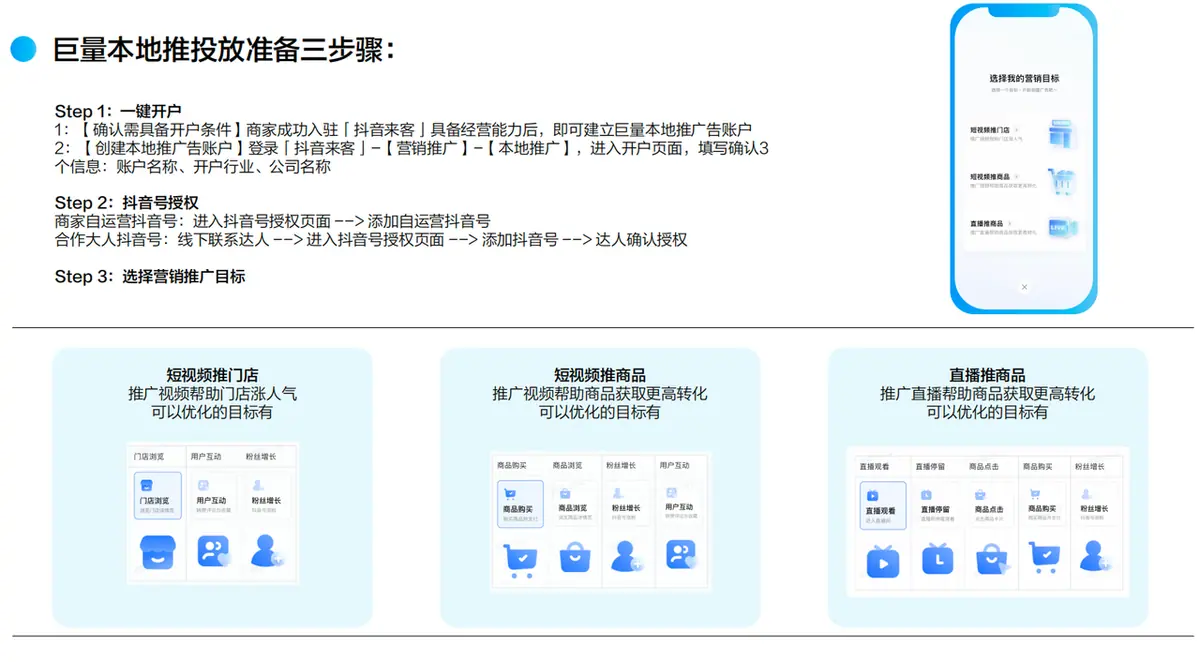
Task: Select 粉丝增长 option card in 短视频推门店 panel
Action: pyautogui.click(x=267, y=496)
